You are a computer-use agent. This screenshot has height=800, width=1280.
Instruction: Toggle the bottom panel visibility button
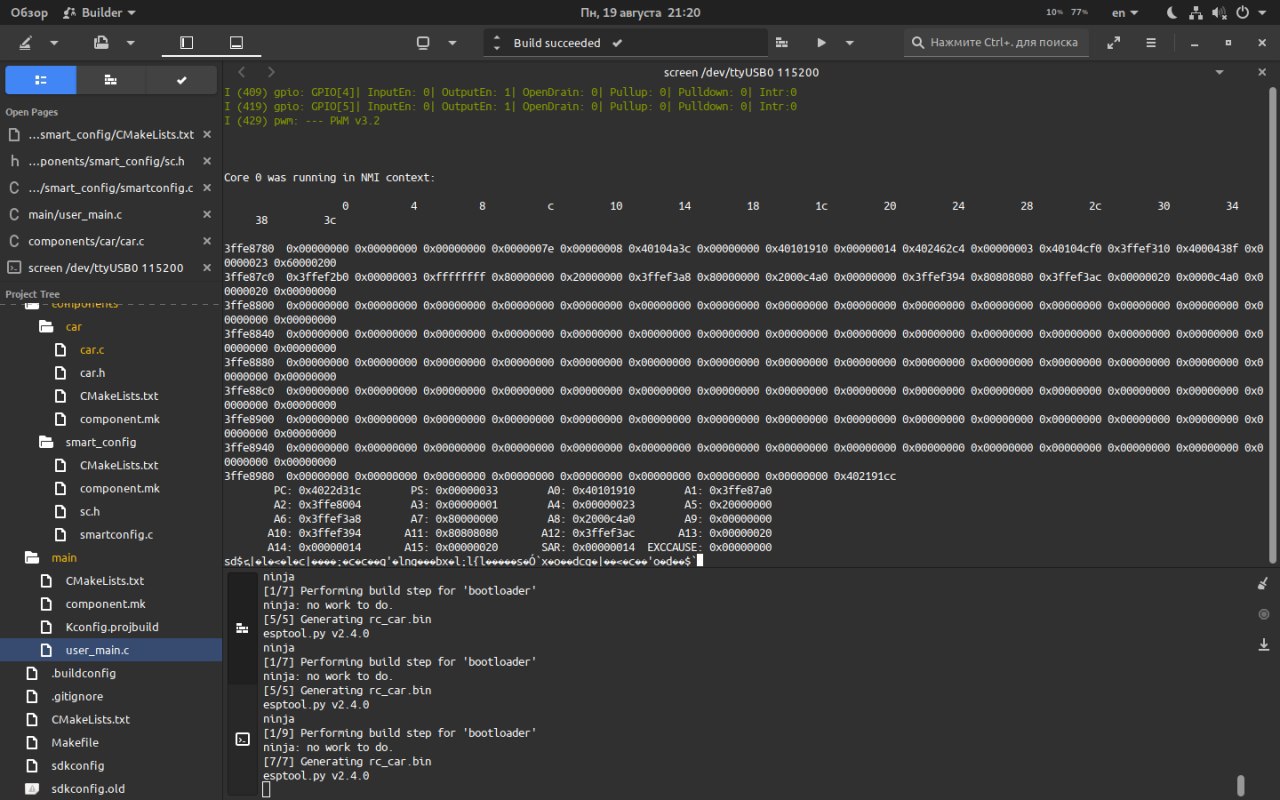pyautogui.click(x=236, y=43)
